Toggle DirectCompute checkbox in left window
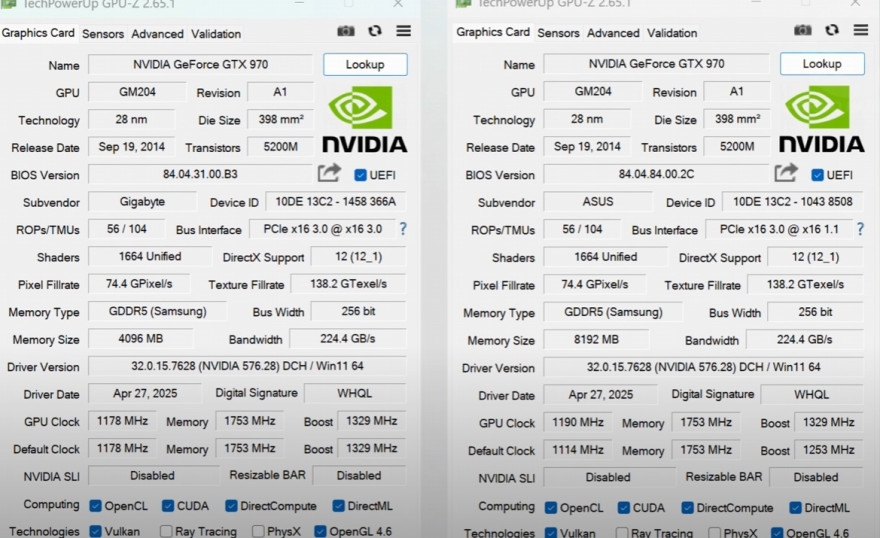 (231, 506)
